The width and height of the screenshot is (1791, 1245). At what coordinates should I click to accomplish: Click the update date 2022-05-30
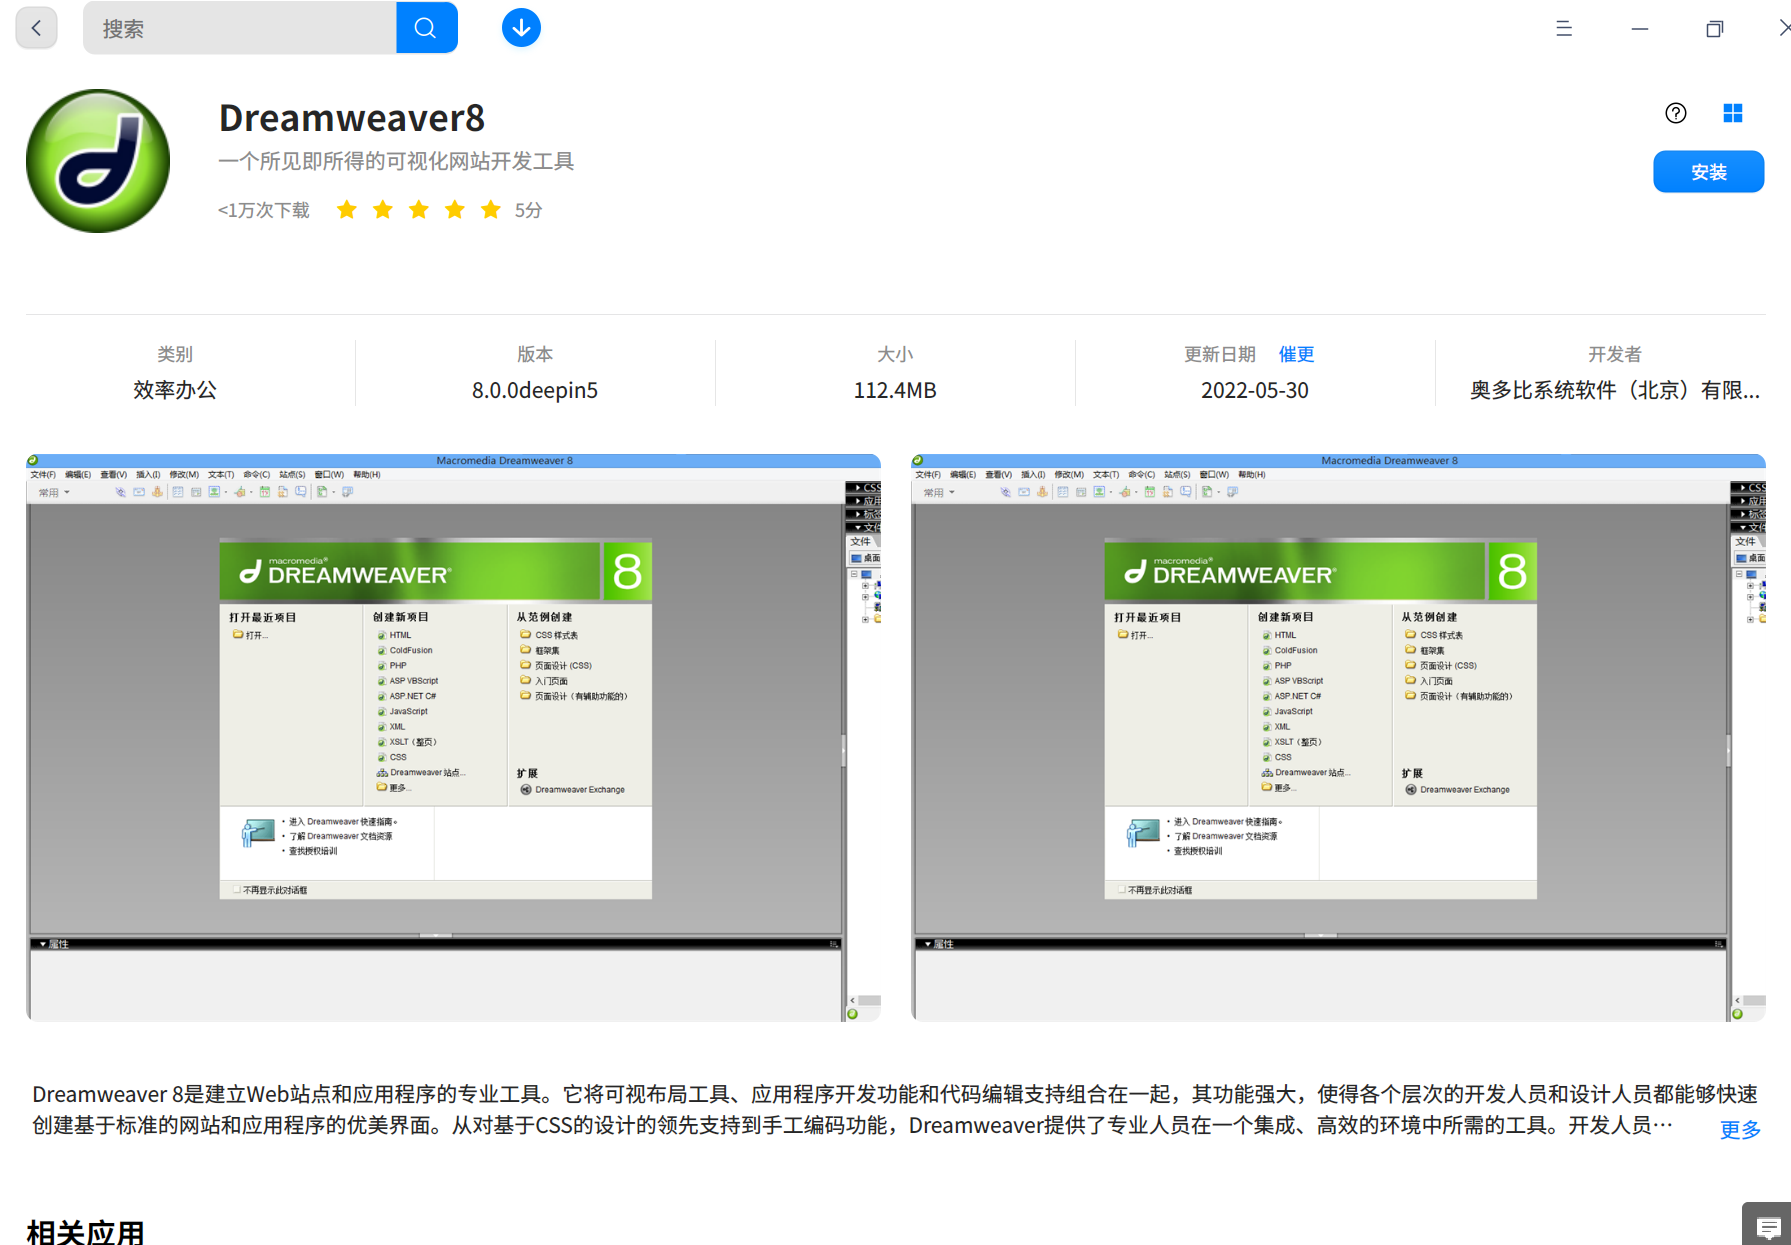1255,390
